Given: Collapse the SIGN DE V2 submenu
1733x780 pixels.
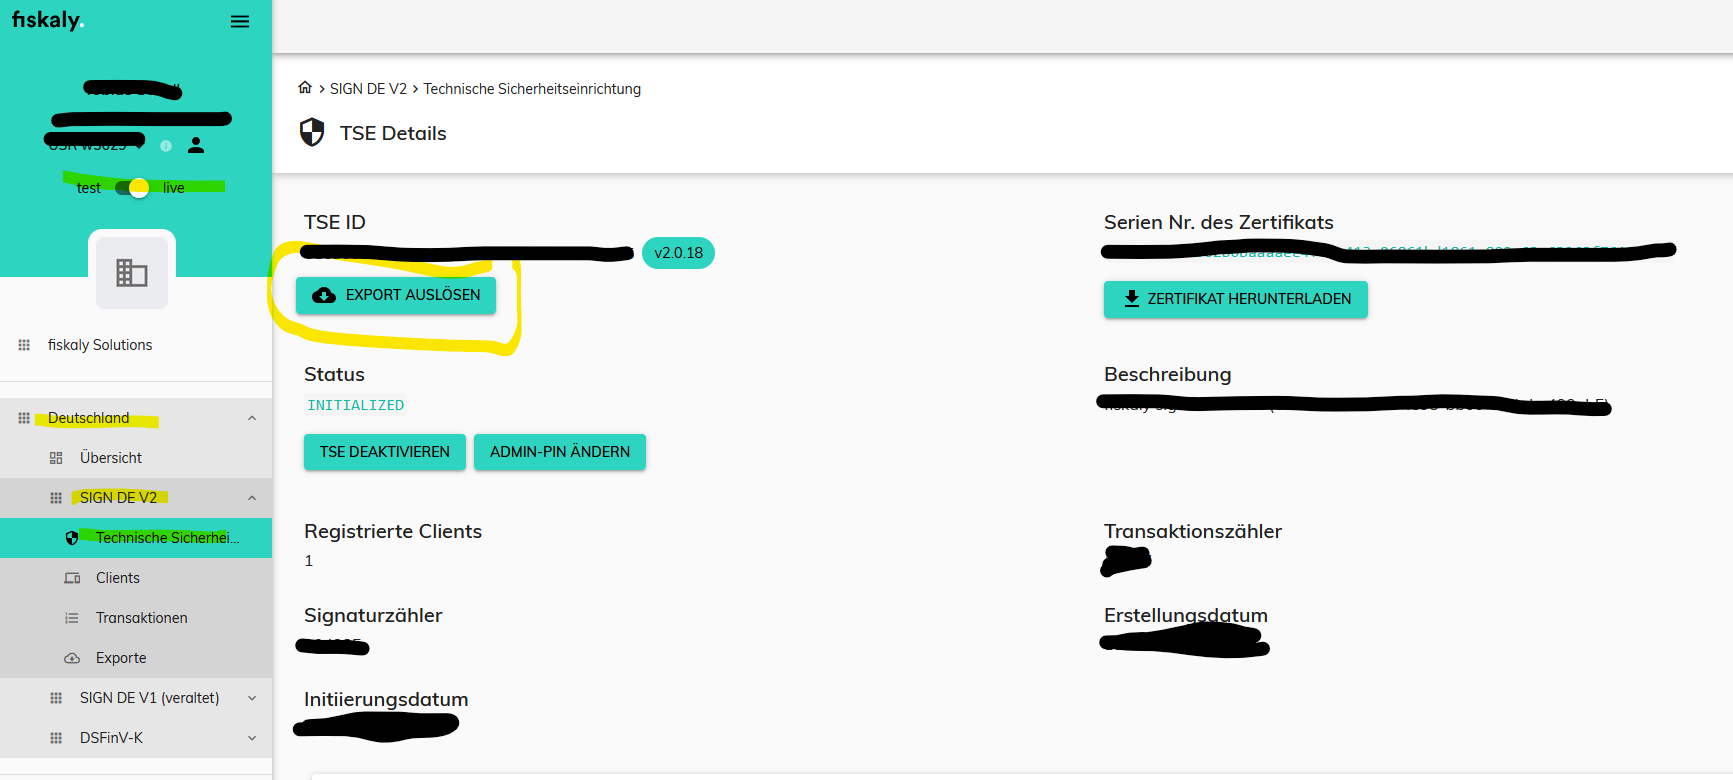Looking at the screenshot, I should [252, 498].
